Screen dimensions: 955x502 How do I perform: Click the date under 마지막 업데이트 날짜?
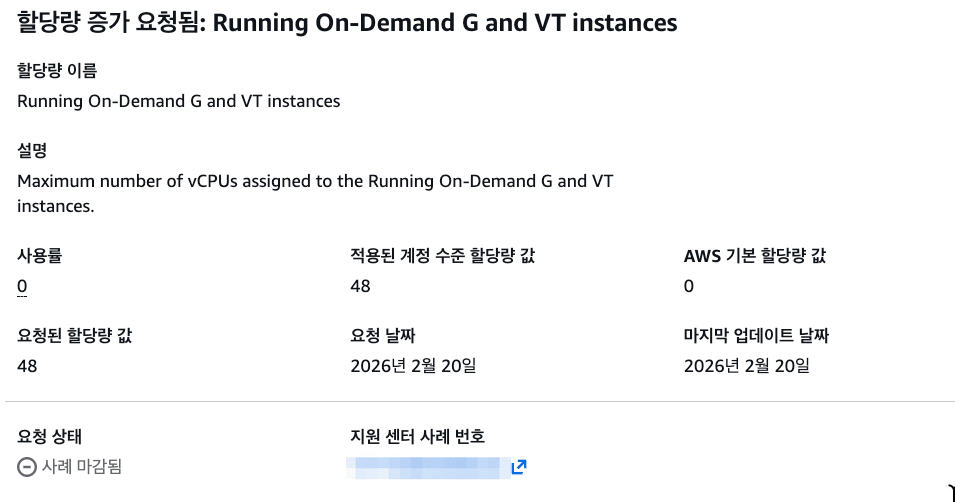click(746, 366)
